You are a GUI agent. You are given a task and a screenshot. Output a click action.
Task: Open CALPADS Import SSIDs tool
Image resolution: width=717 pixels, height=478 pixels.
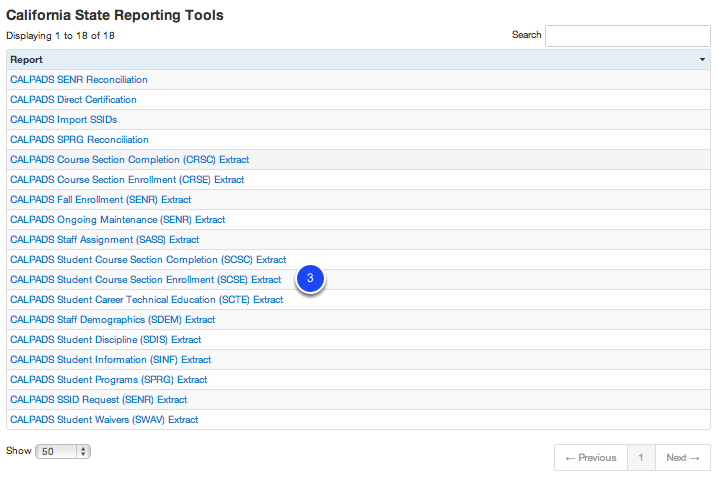[x=64, y=120]
